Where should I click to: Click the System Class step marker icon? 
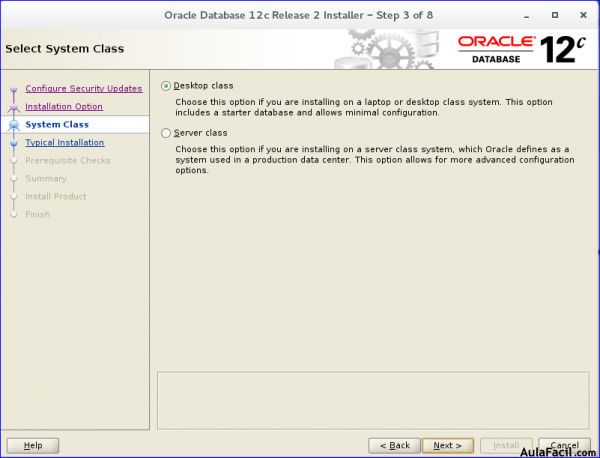point(14,125)
